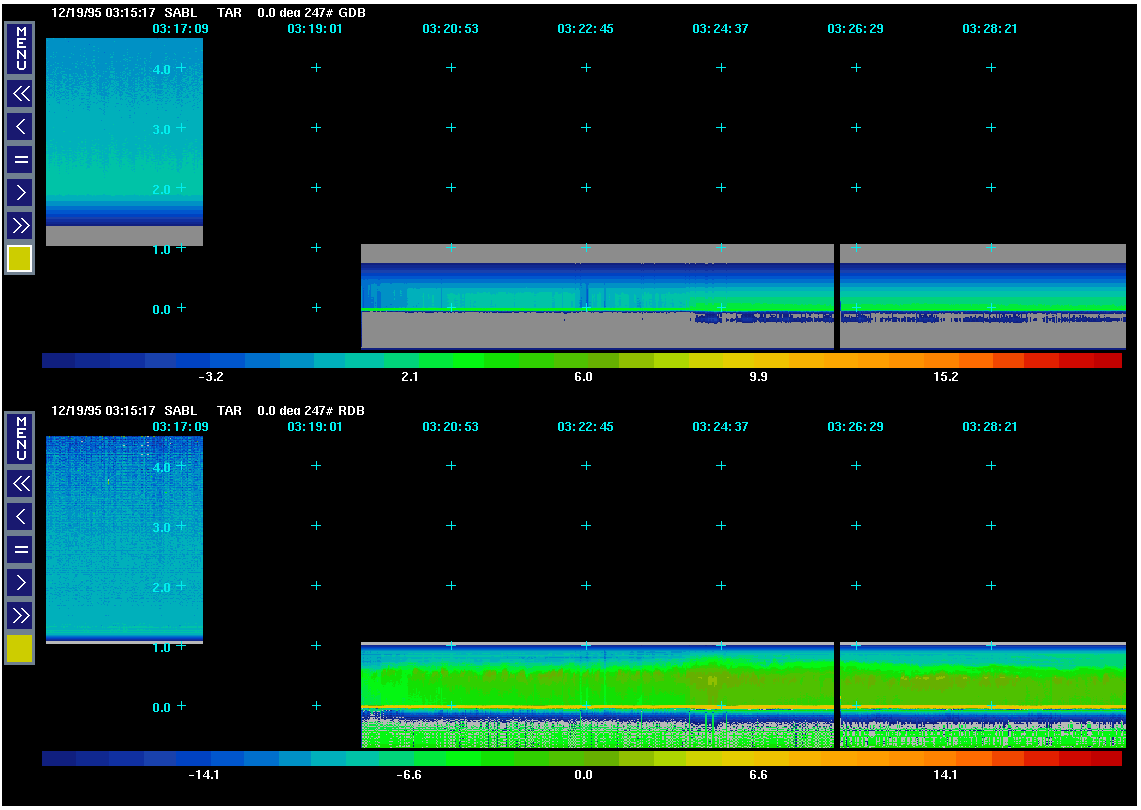Open the MENU button in the upper GDB panel

coord(20,49)
